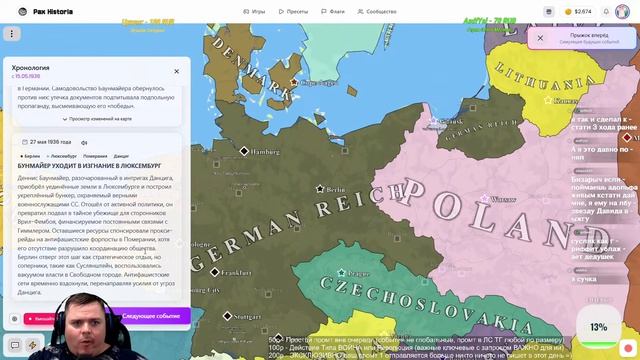Click the speaker icon by 27 мая 1936
The image size is (640, 360).
[x=84, y=142]
